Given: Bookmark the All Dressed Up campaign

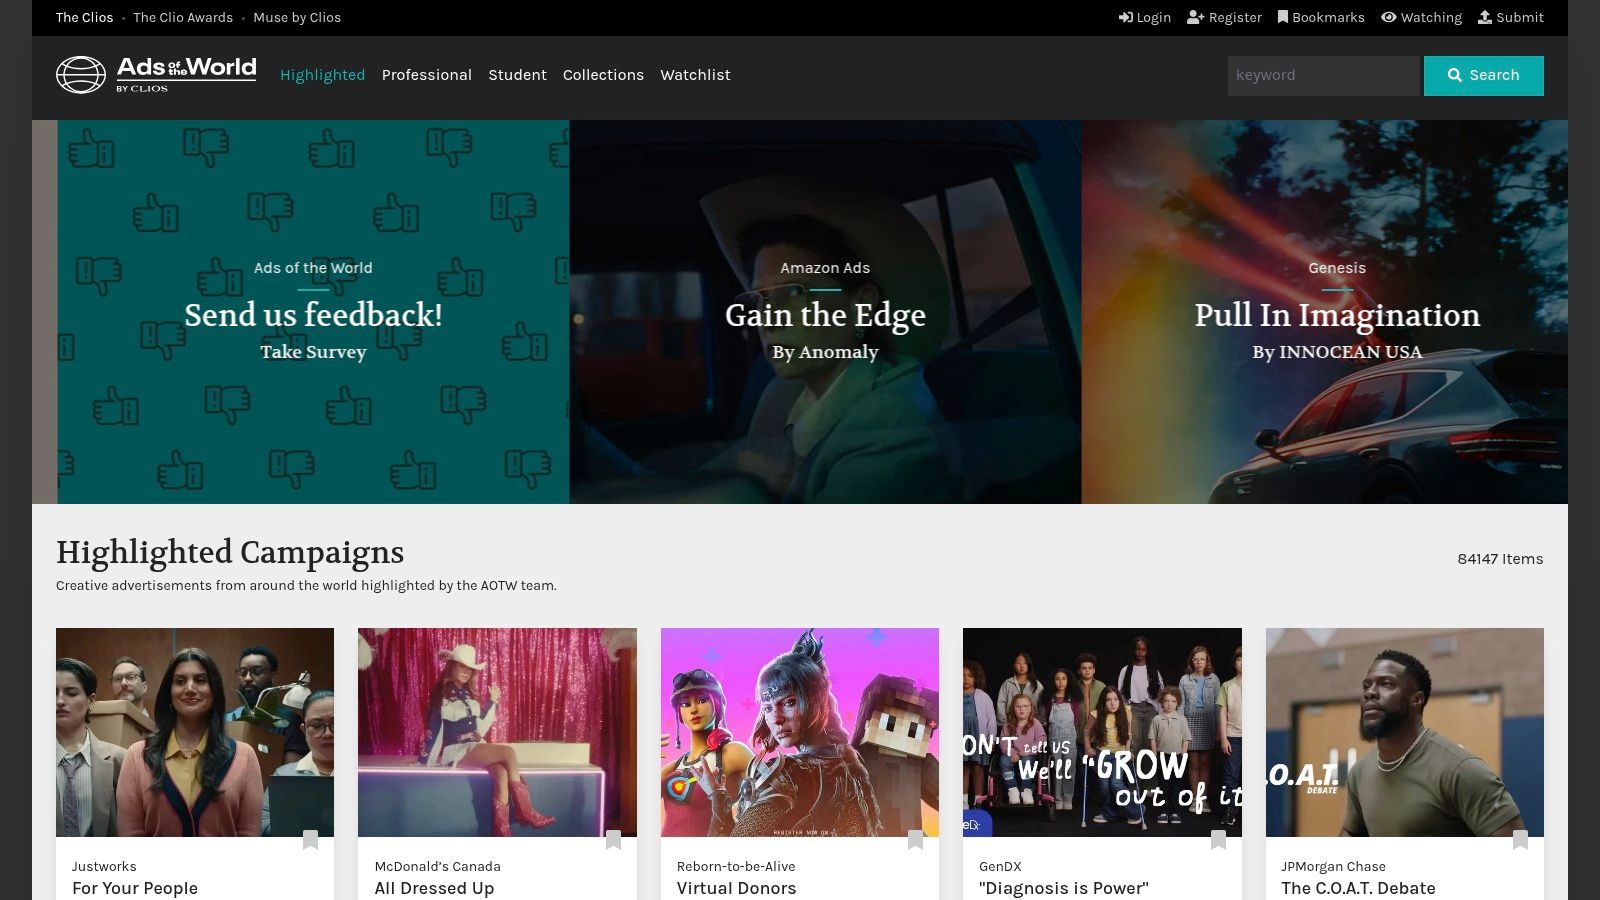Looking at the screenshot, I should 613,840.
